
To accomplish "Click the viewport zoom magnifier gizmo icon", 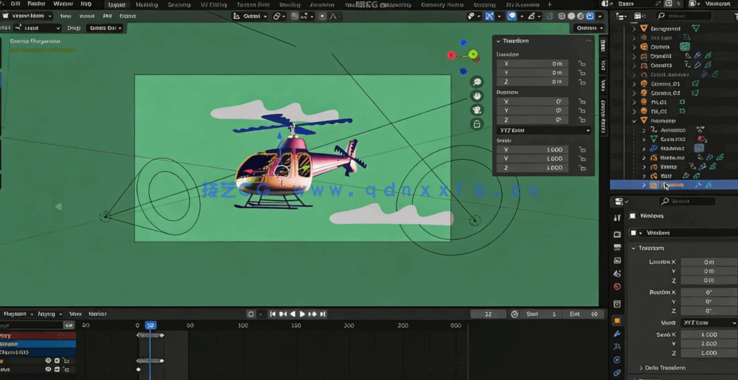I will [477, 82].
